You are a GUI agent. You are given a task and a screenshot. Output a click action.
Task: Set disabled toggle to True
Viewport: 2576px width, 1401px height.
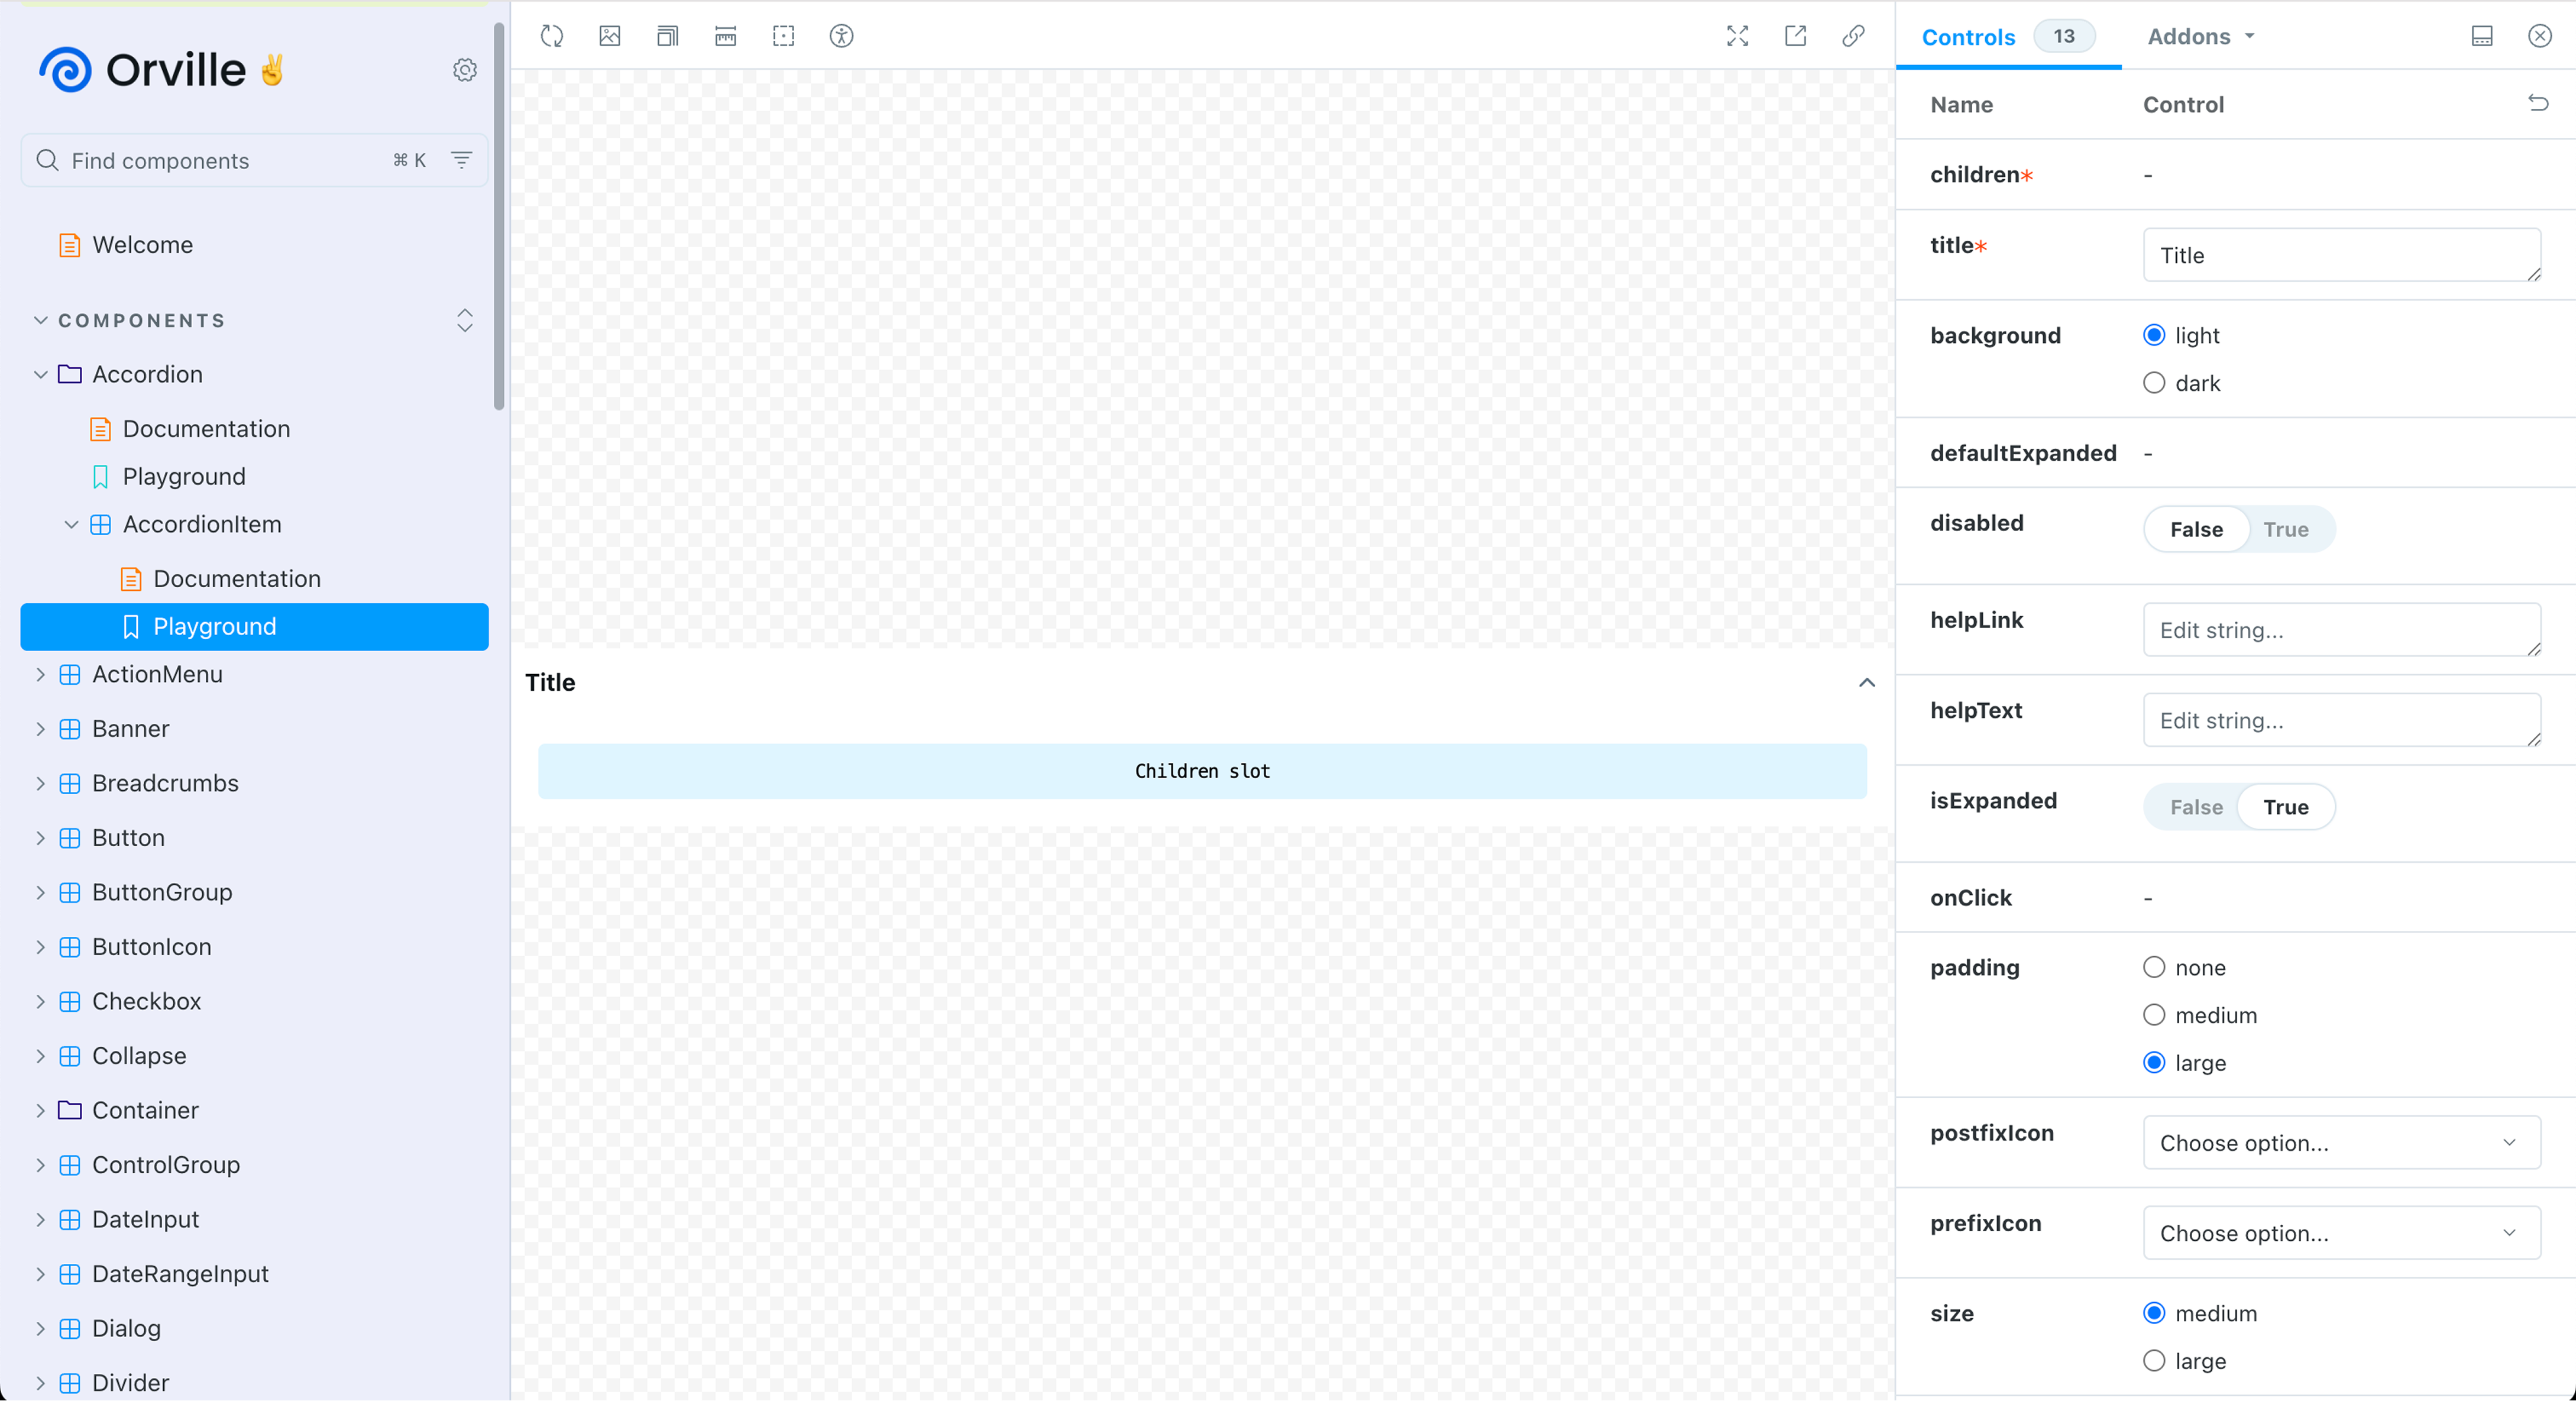pyautogui.click(x=2286, y=530)
